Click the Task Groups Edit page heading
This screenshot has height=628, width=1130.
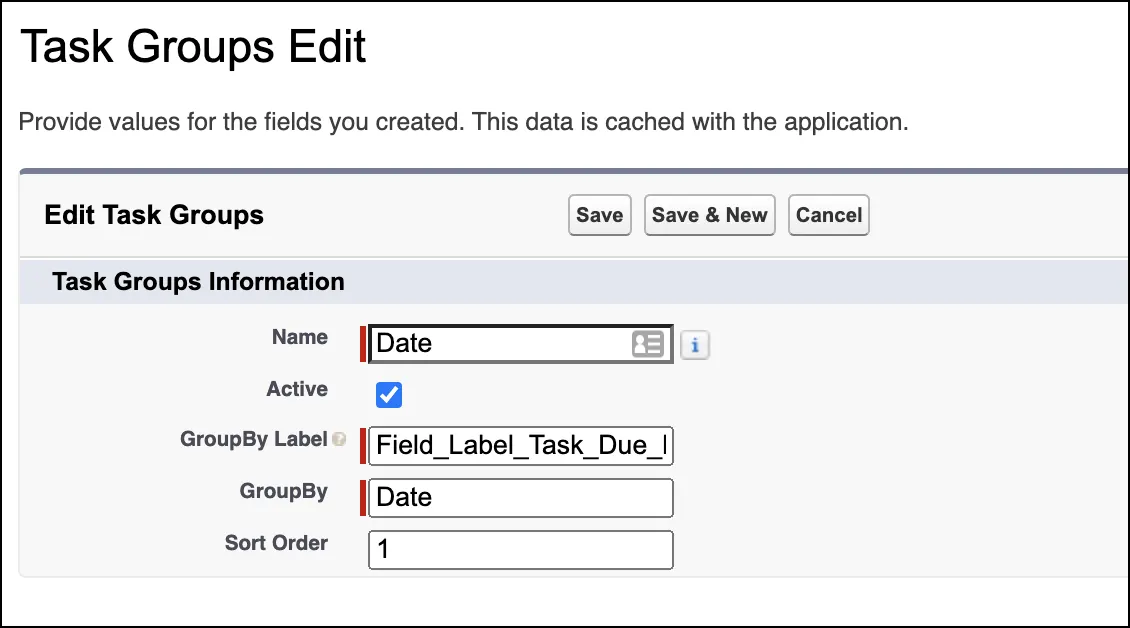point(193,47)
